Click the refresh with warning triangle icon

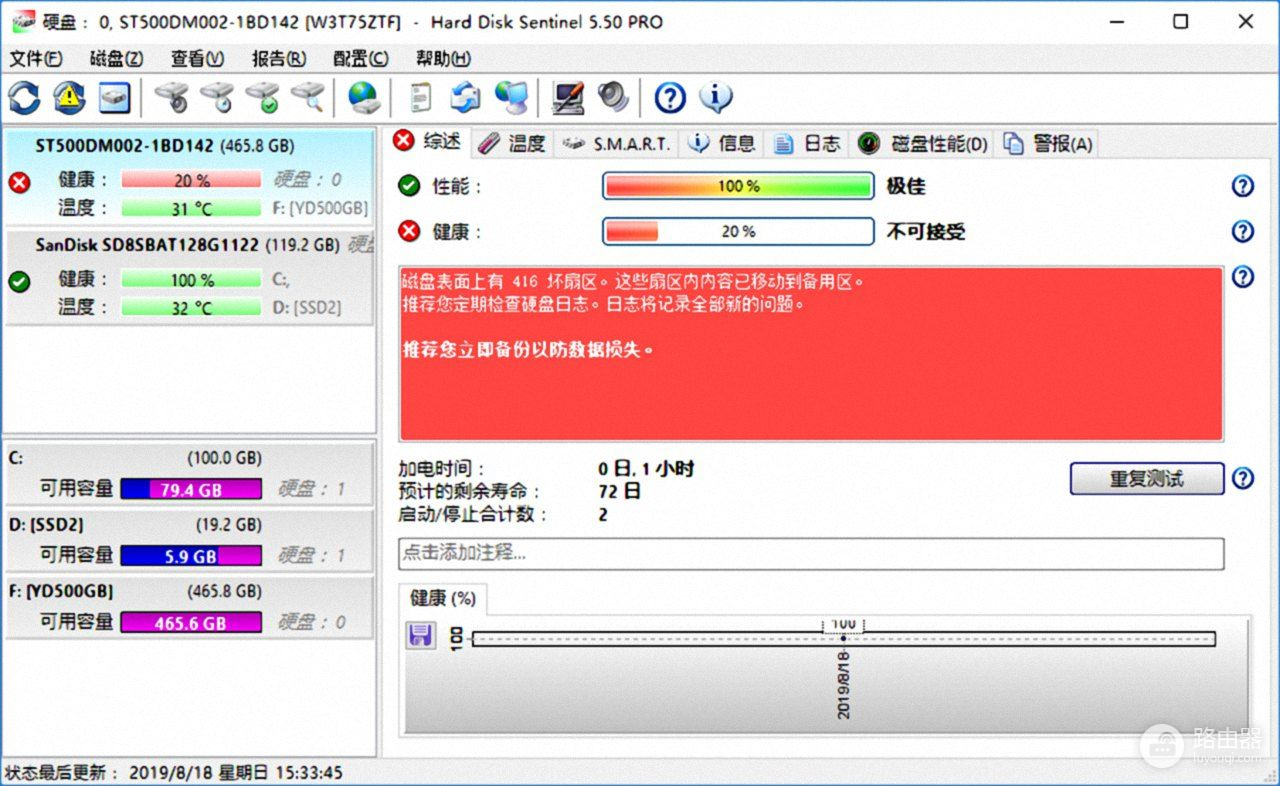pyautogui.click(x=69, y=97)
